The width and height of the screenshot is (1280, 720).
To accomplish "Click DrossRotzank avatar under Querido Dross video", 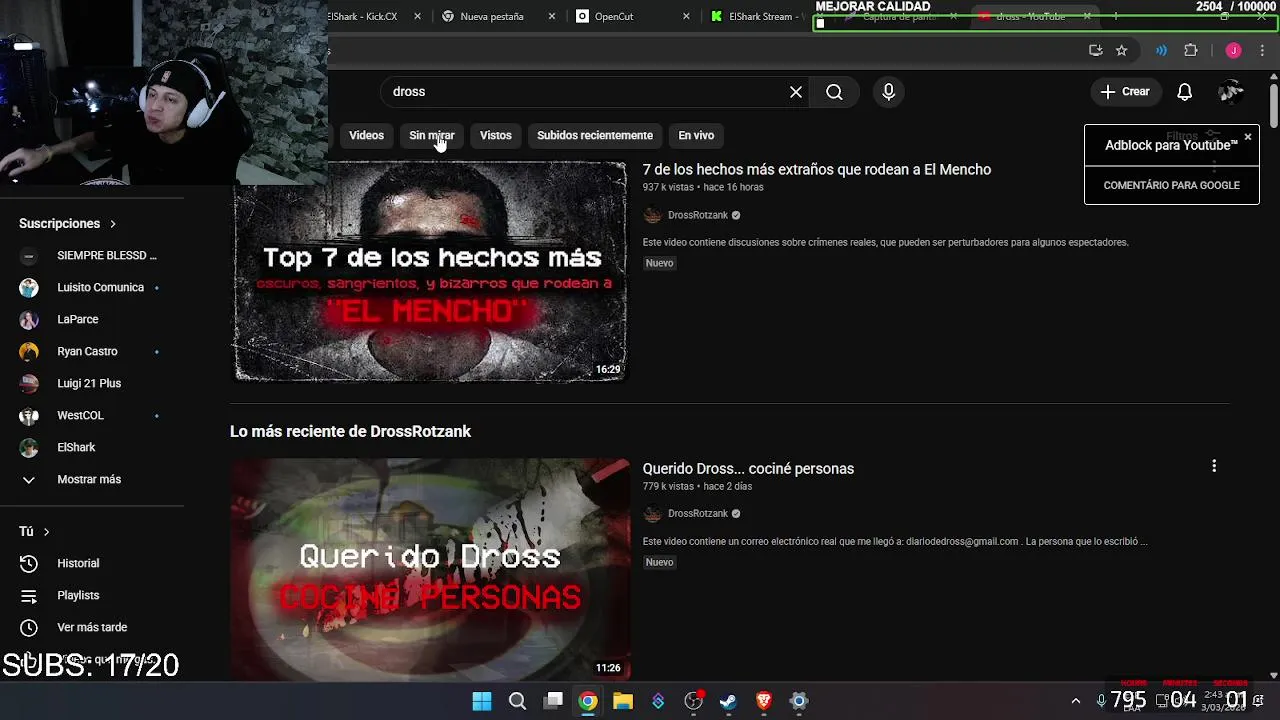I will (653, 514).
